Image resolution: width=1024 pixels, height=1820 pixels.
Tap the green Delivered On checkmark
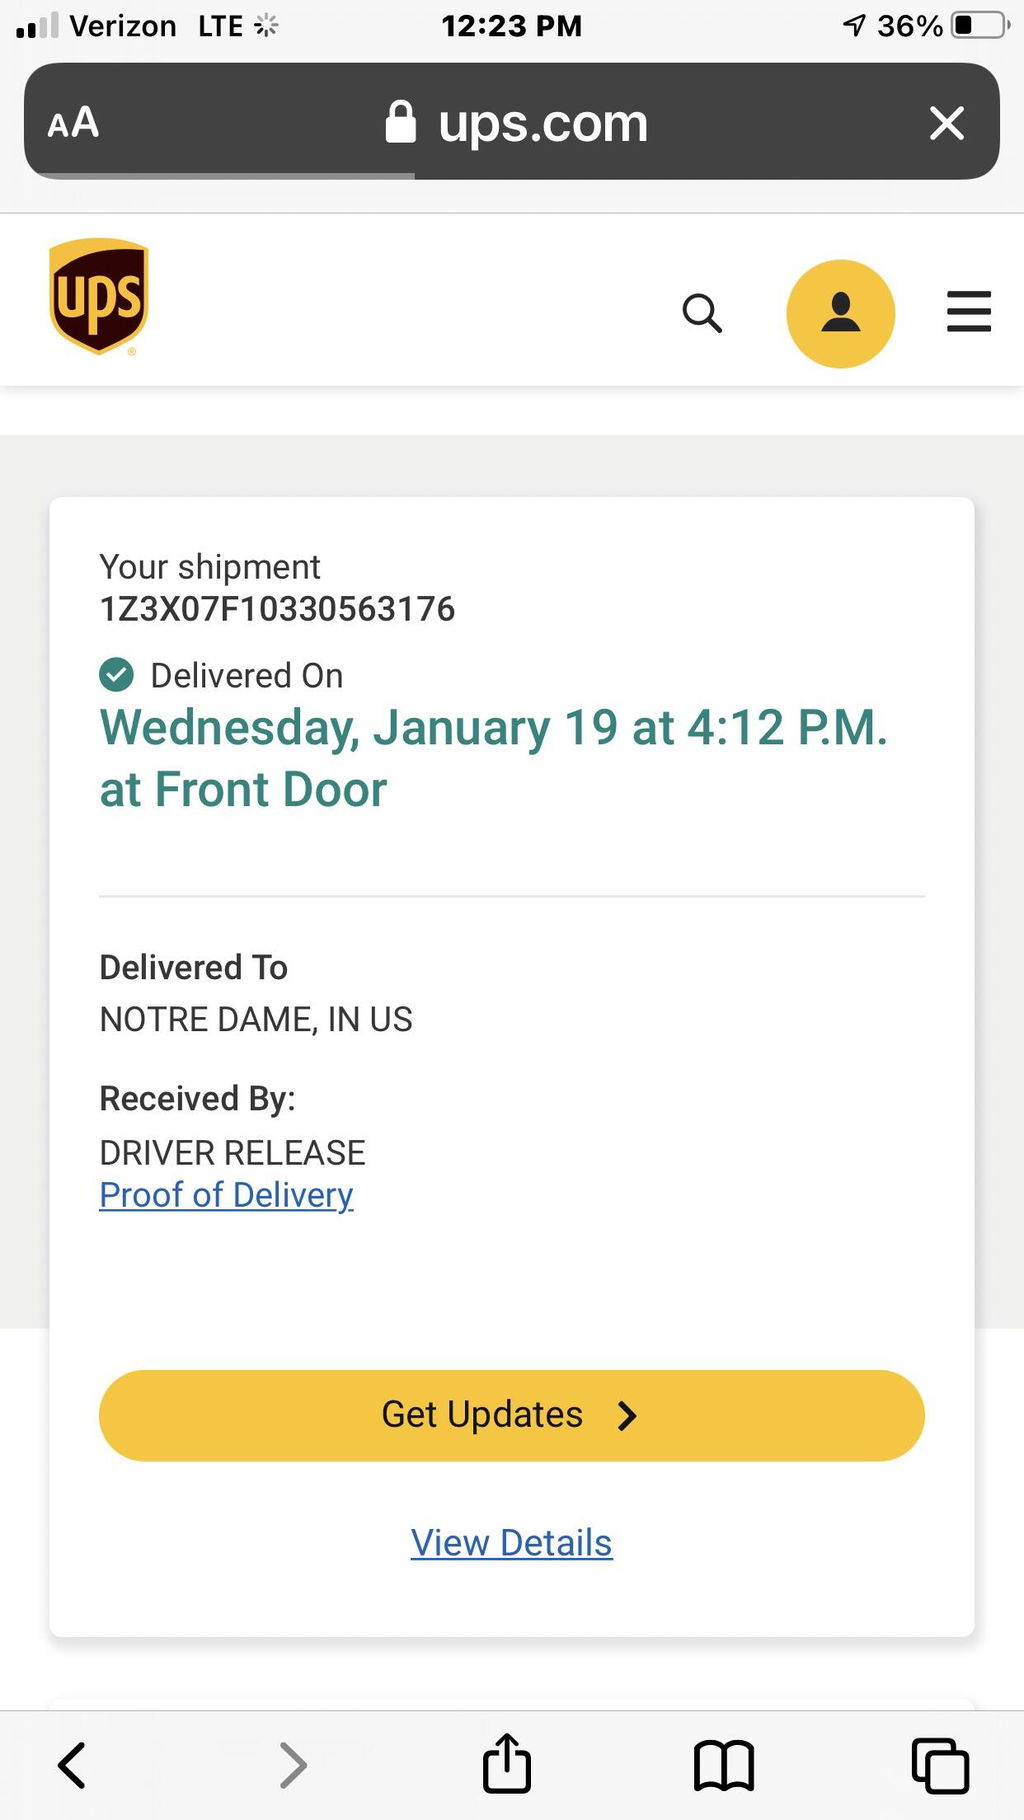tap(116, 675)
